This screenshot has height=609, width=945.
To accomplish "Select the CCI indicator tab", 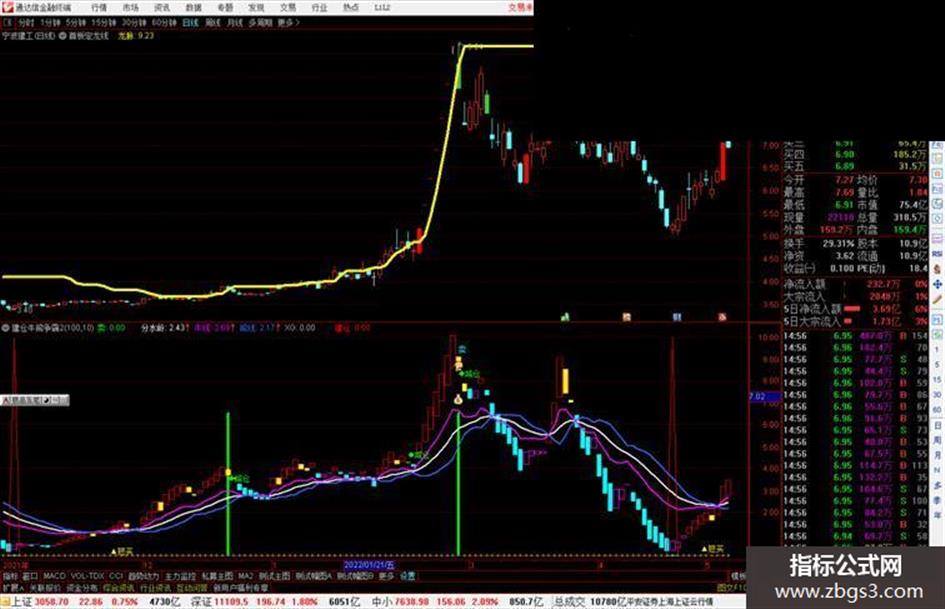I will tap(116, 576).
